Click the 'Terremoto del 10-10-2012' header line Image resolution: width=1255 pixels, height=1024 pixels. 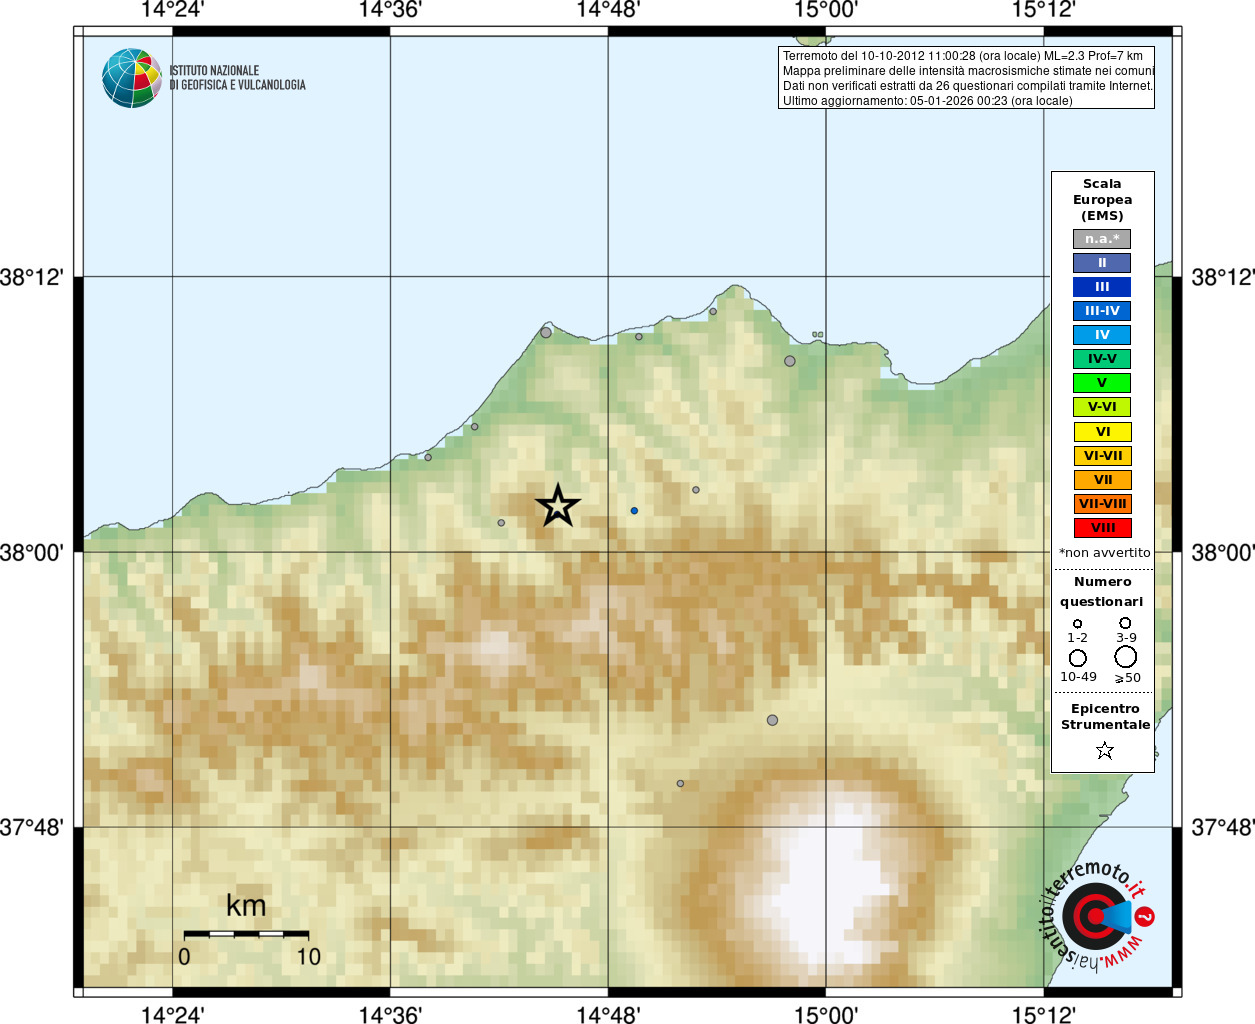coord(962,56)
